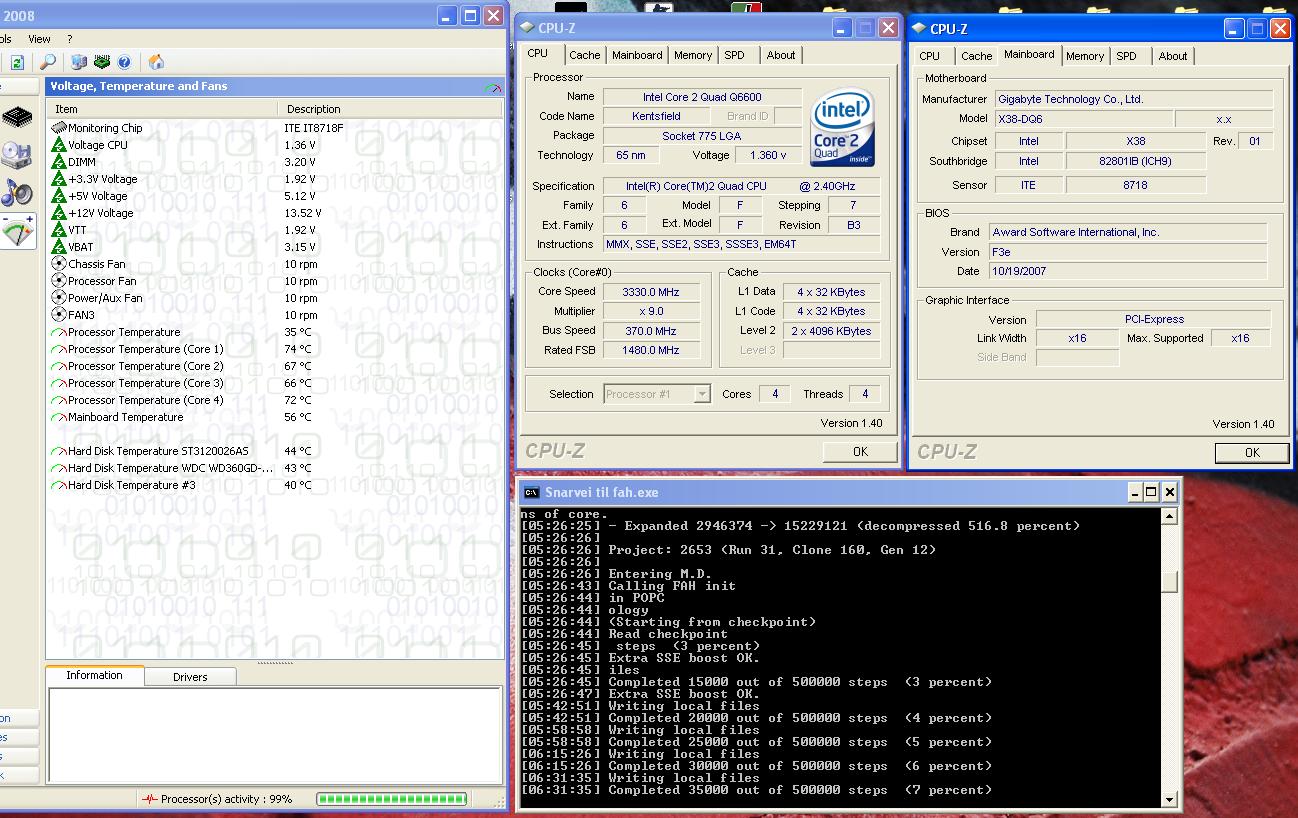This screenshot has height=818, width=1298.
Task: Click the blue help question-mark toolbar icon
Action: click(x=124, y=62)
